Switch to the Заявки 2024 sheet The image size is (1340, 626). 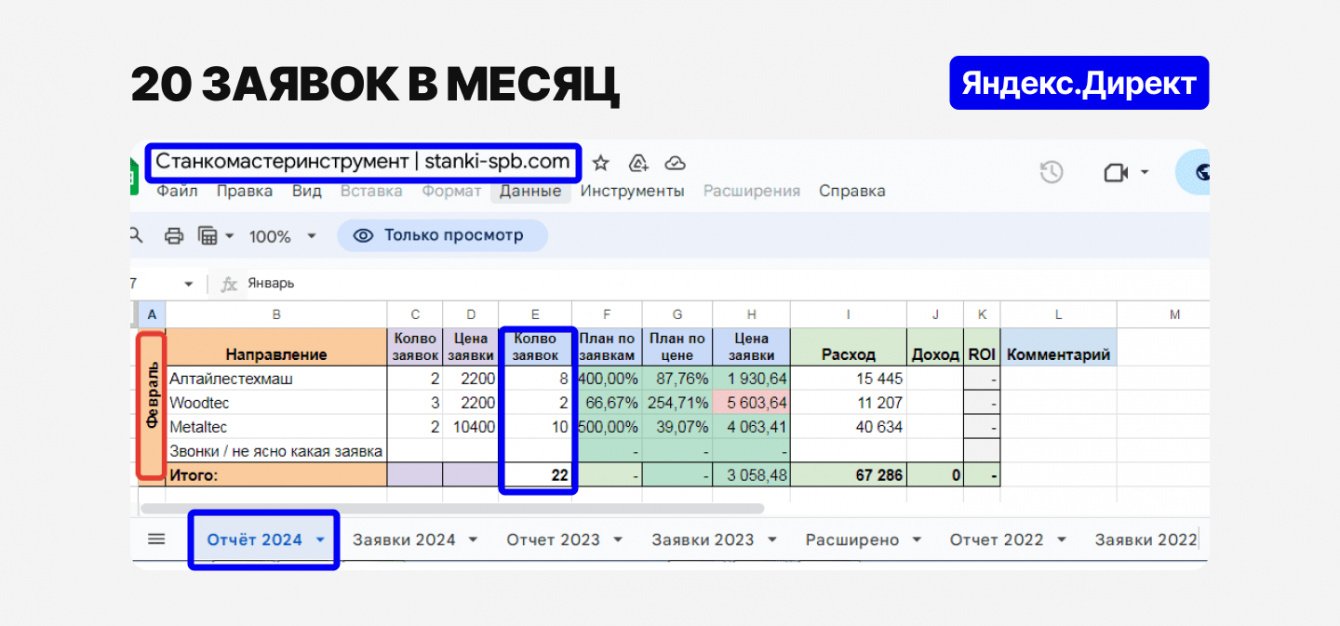[404, 540]
